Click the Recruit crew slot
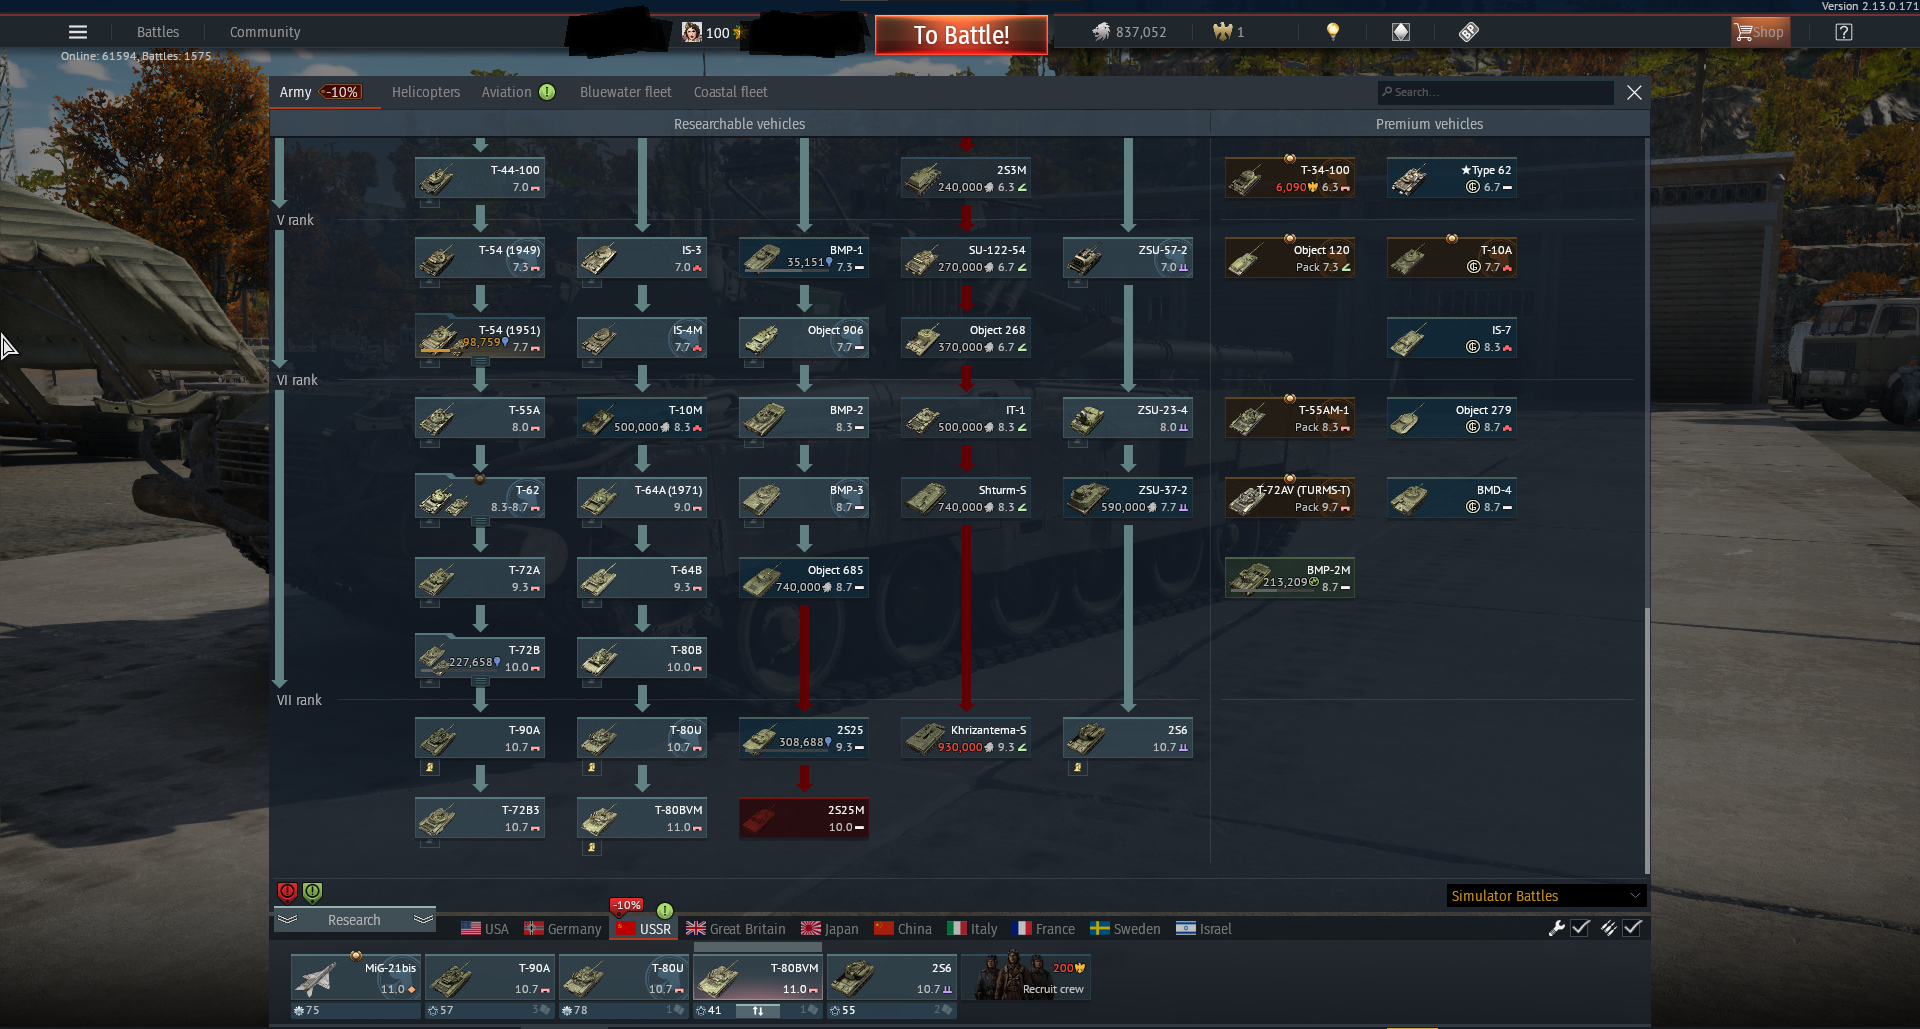Image resolution: width=1920 pixels, height=1029 pixels. tap(1026, 976)
